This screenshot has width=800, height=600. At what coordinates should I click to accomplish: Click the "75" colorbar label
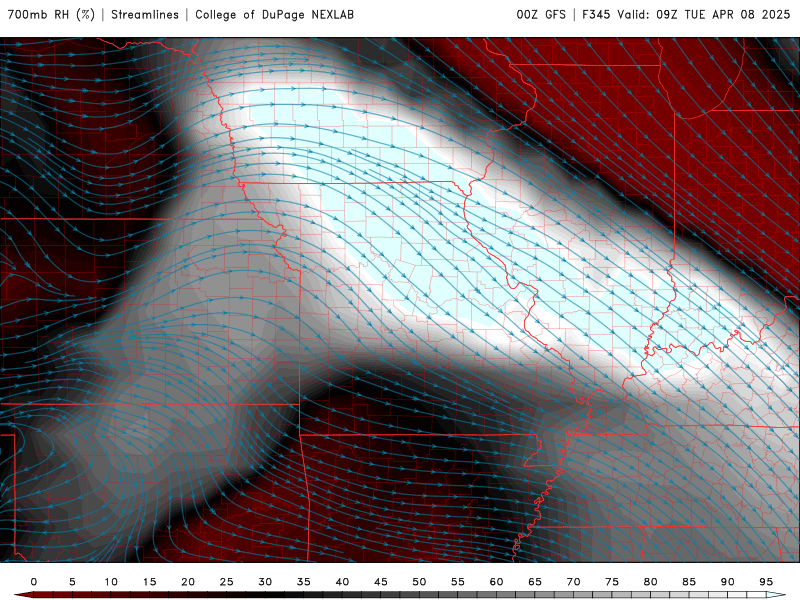tap(612, 582)
